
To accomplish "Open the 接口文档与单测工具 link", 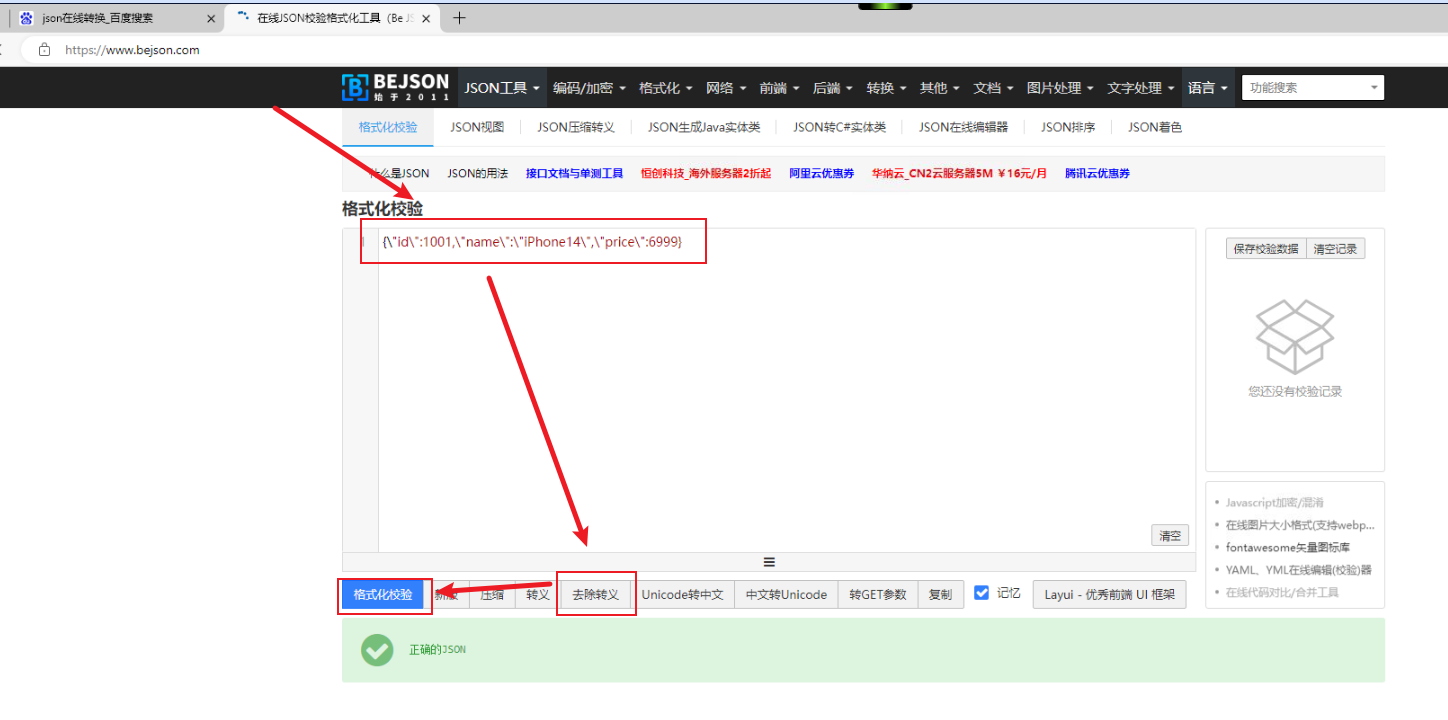I will point(574,174).
